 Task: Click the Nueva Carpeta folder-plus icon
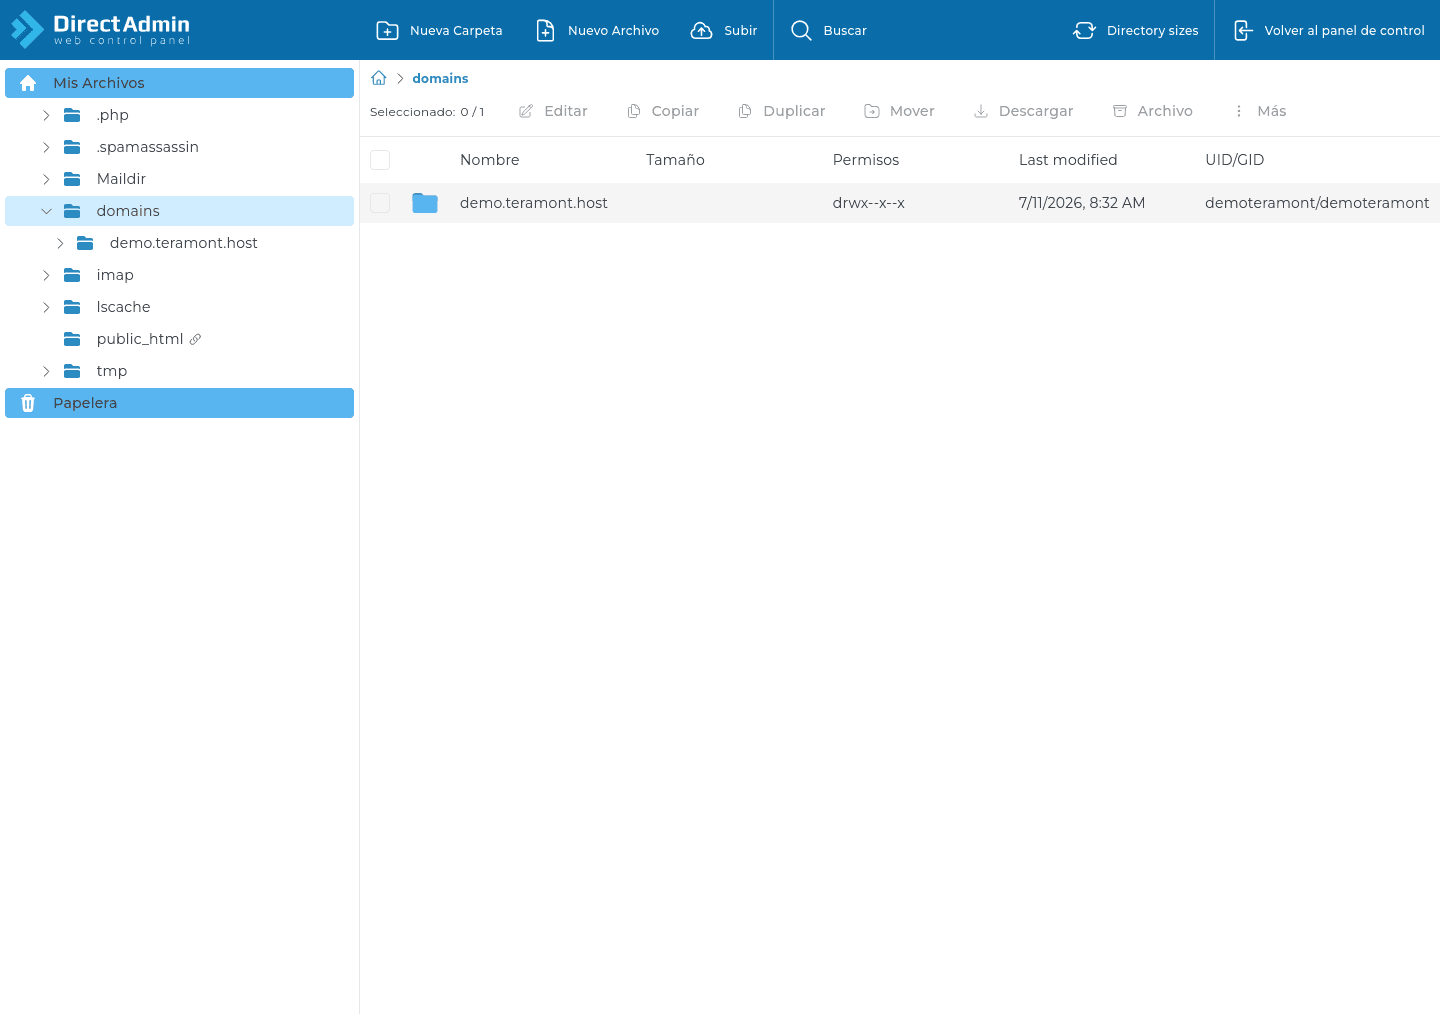click(387, 31)
